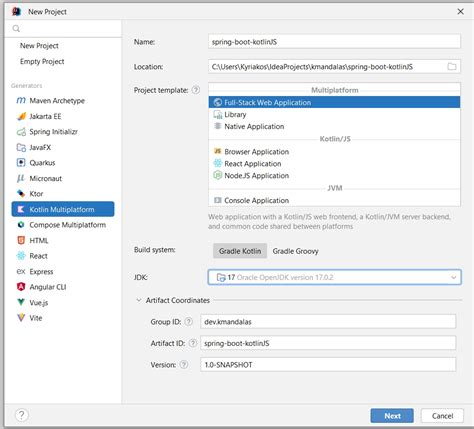Select Vue.js generator label
This screenshot has width=474, height=429.
pos(39,302)
